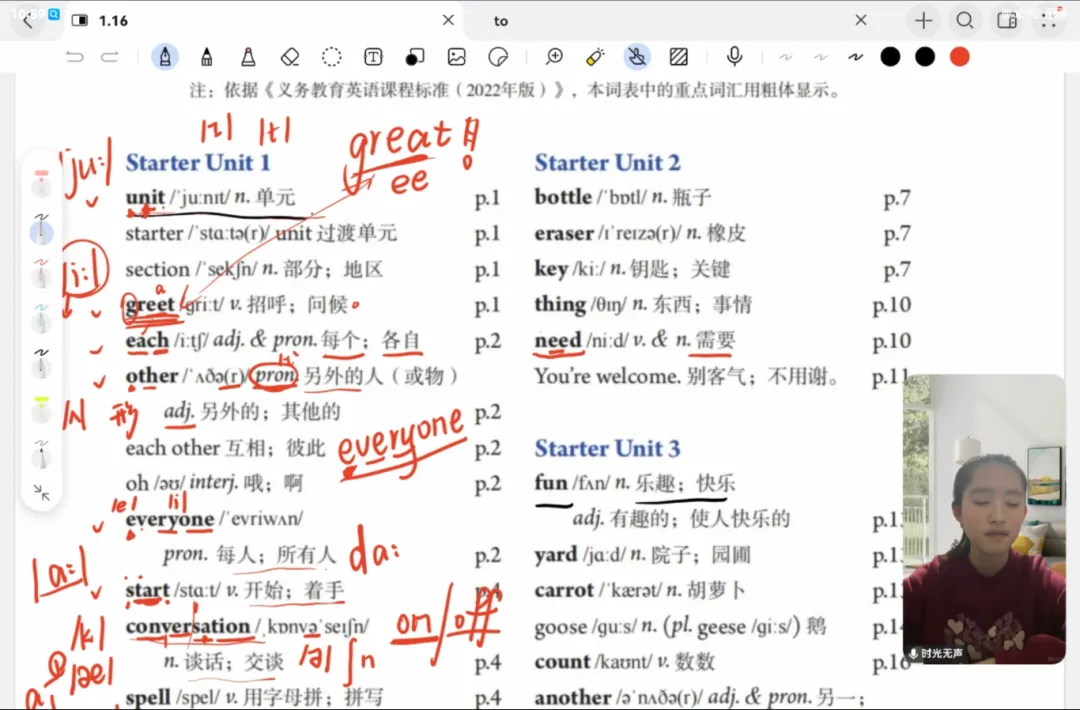Pick the Text box tool
This screenshot has height=710, width=1080.
(x=373, y=57)
